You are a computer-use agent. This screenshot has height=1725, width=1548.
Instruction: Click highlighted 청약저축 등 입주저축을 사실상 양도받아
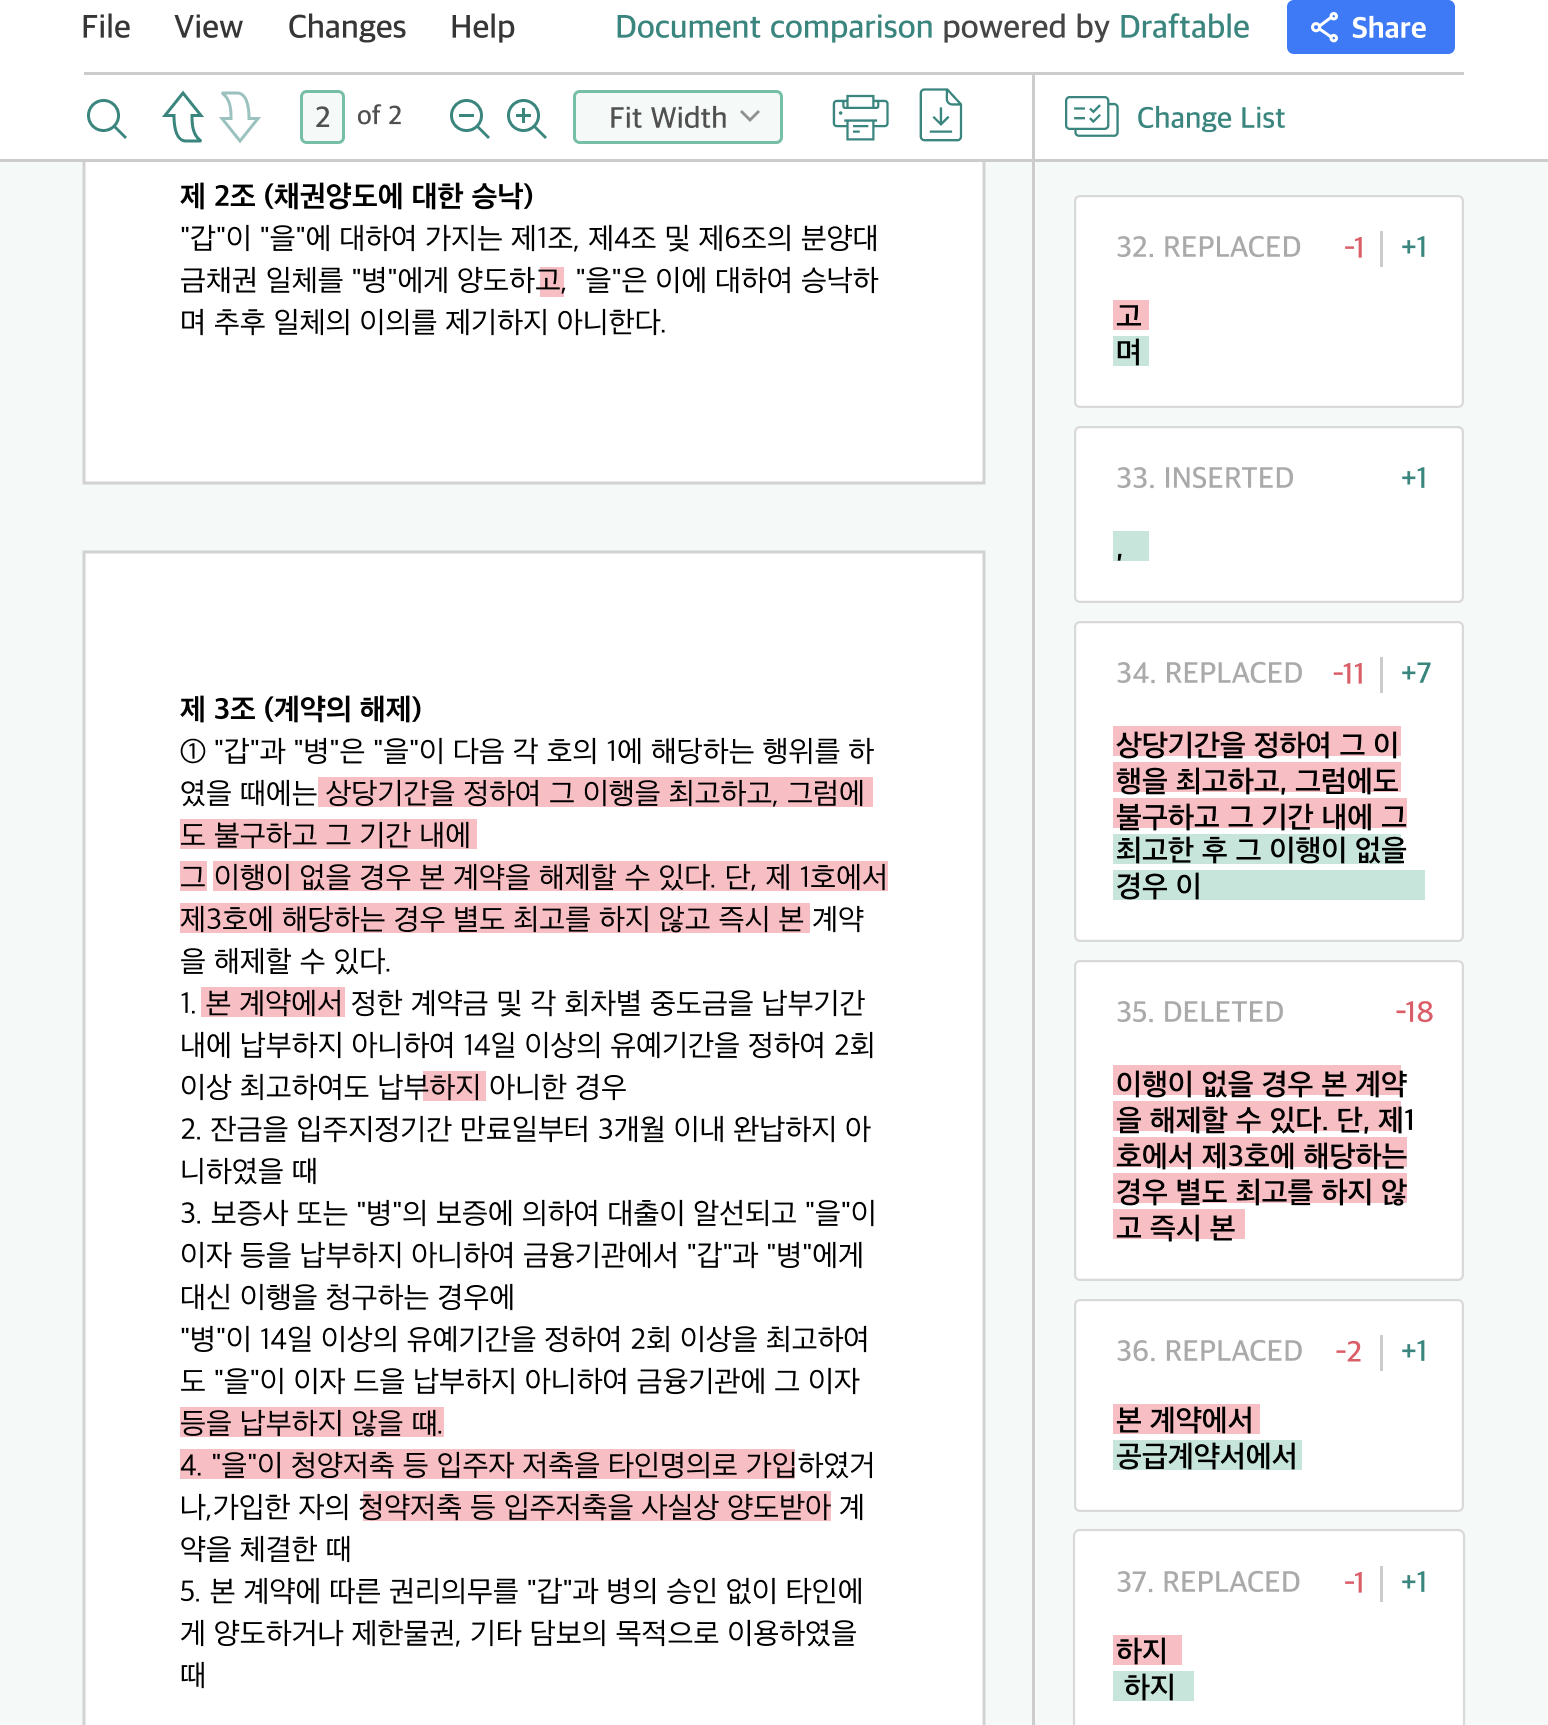[x=595, y=1507]
